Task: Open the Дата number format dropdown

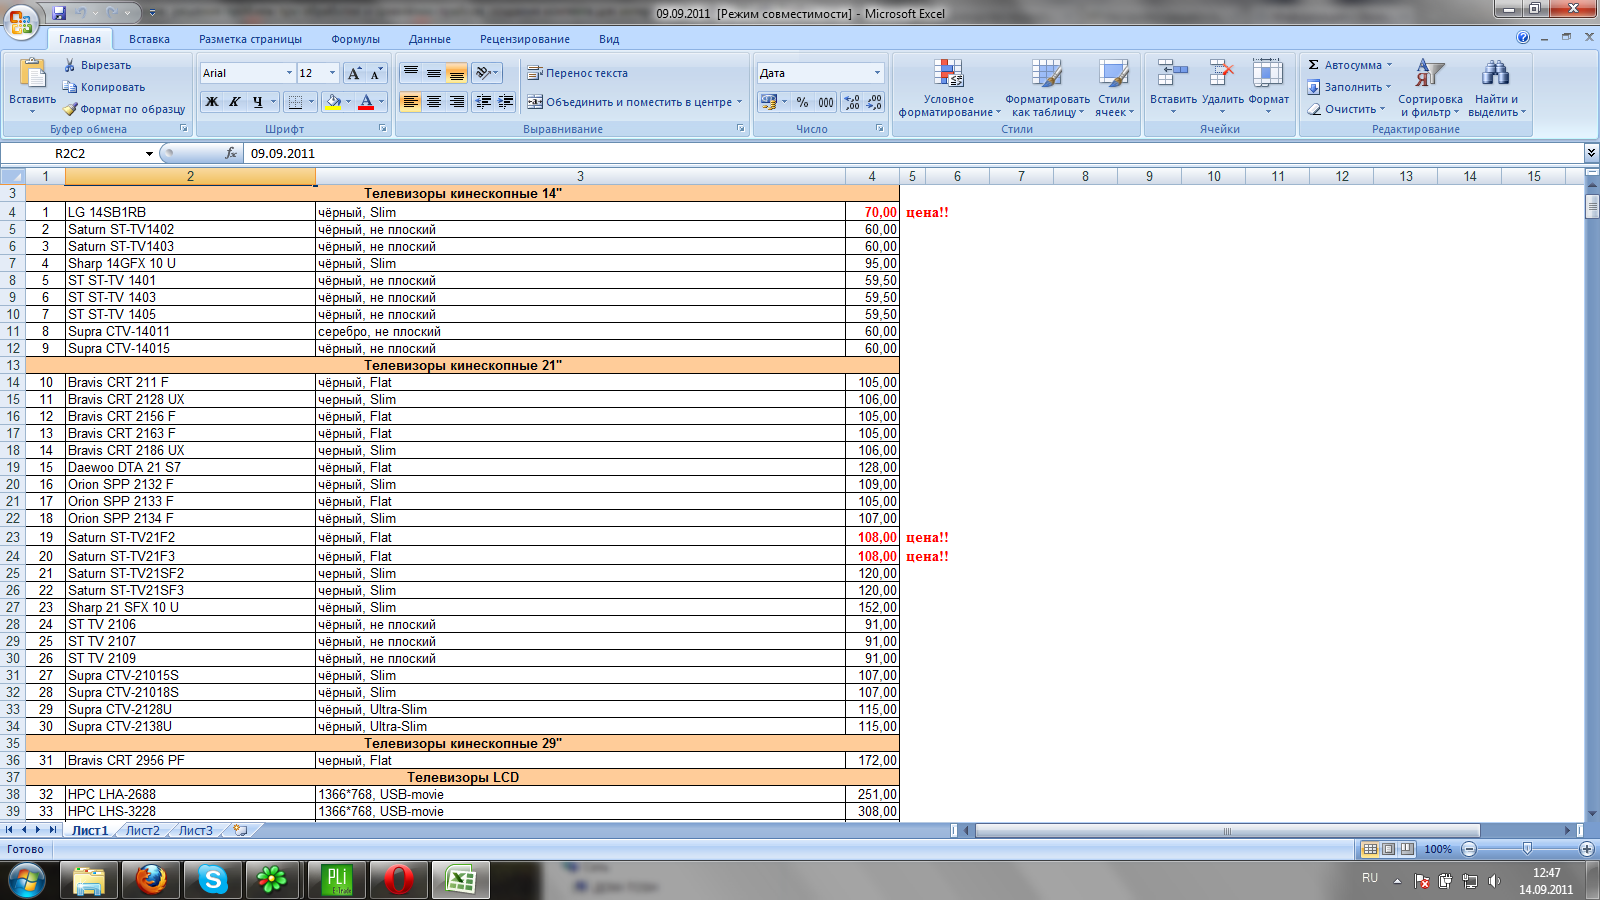Action: (877, 73)
